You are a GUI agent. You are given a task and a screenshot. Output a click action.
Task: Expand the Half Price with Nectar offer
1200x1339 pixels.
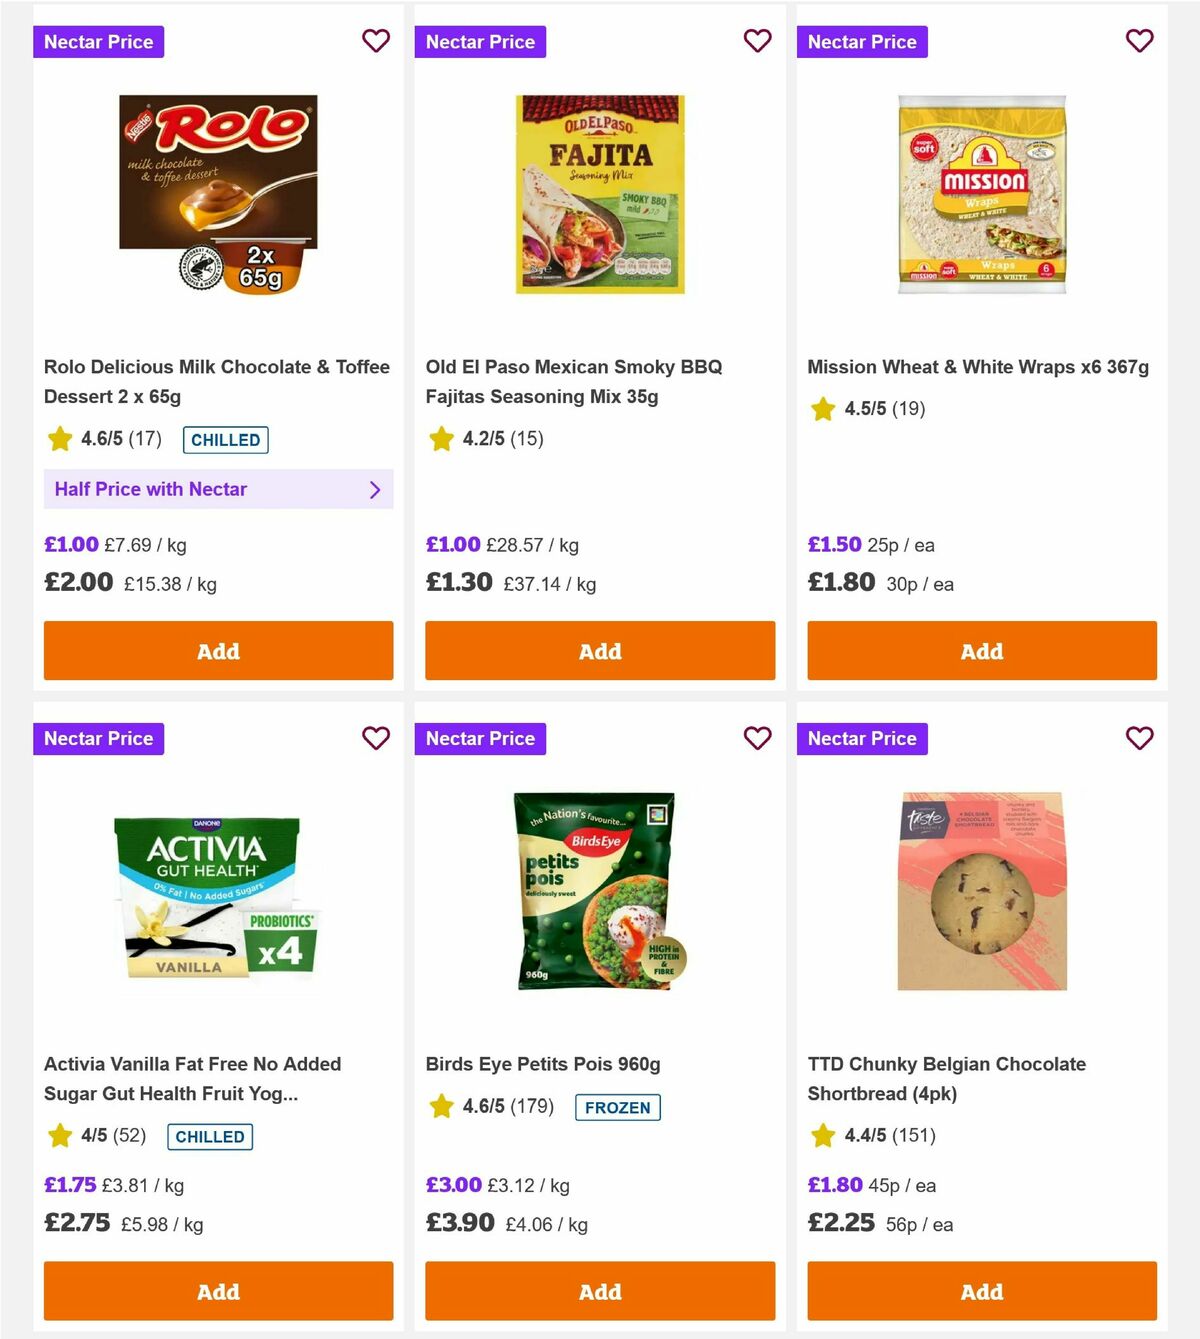coord(218,489)
